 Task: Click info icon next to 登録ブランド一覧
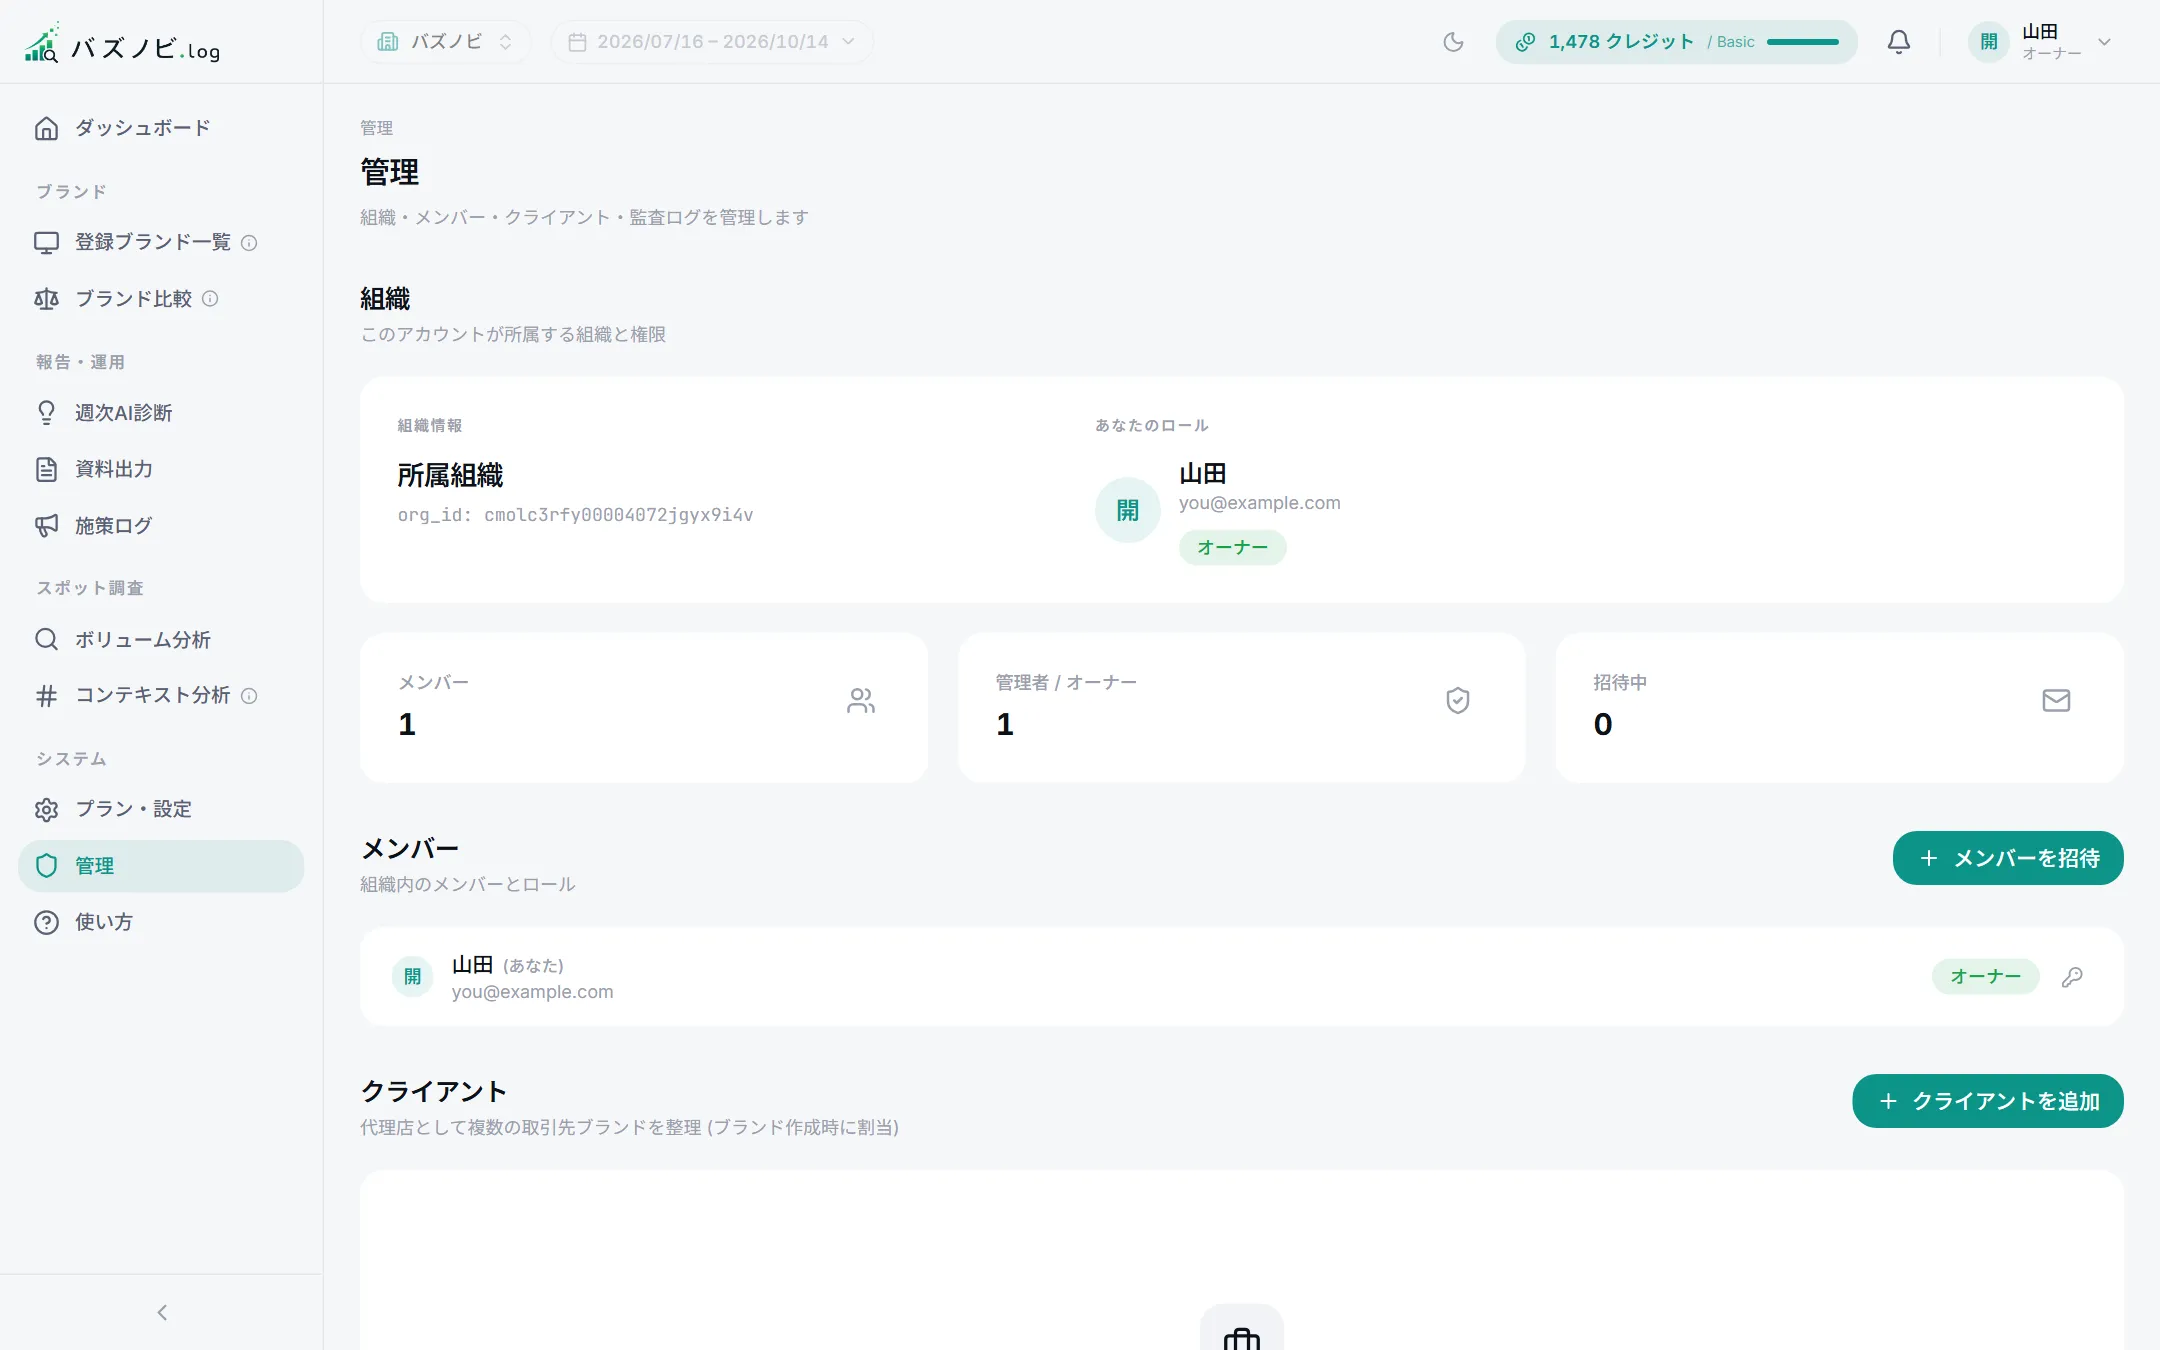point(250,243)
